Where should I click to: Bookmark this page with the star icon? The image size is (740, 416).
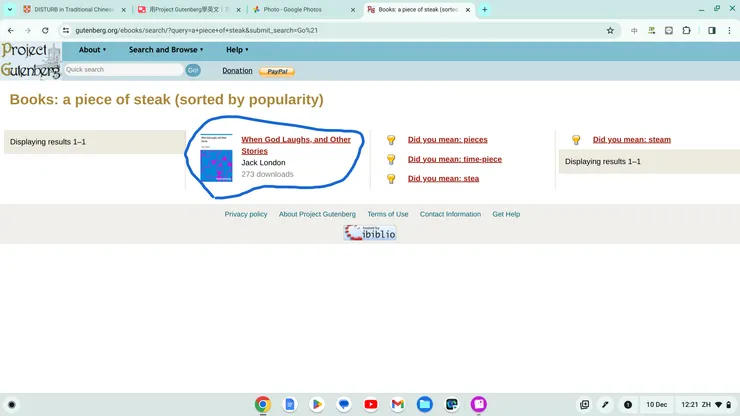(x=610, y=30)
